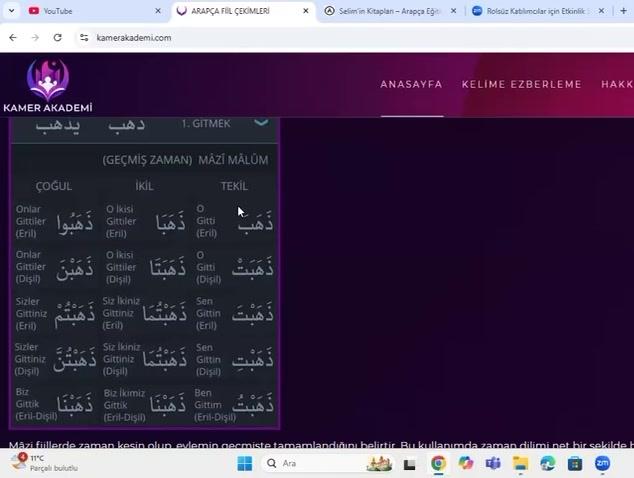The image size is (634, 478).
Task: Reload the page with the refresh icon
Action: pos(58,38)
